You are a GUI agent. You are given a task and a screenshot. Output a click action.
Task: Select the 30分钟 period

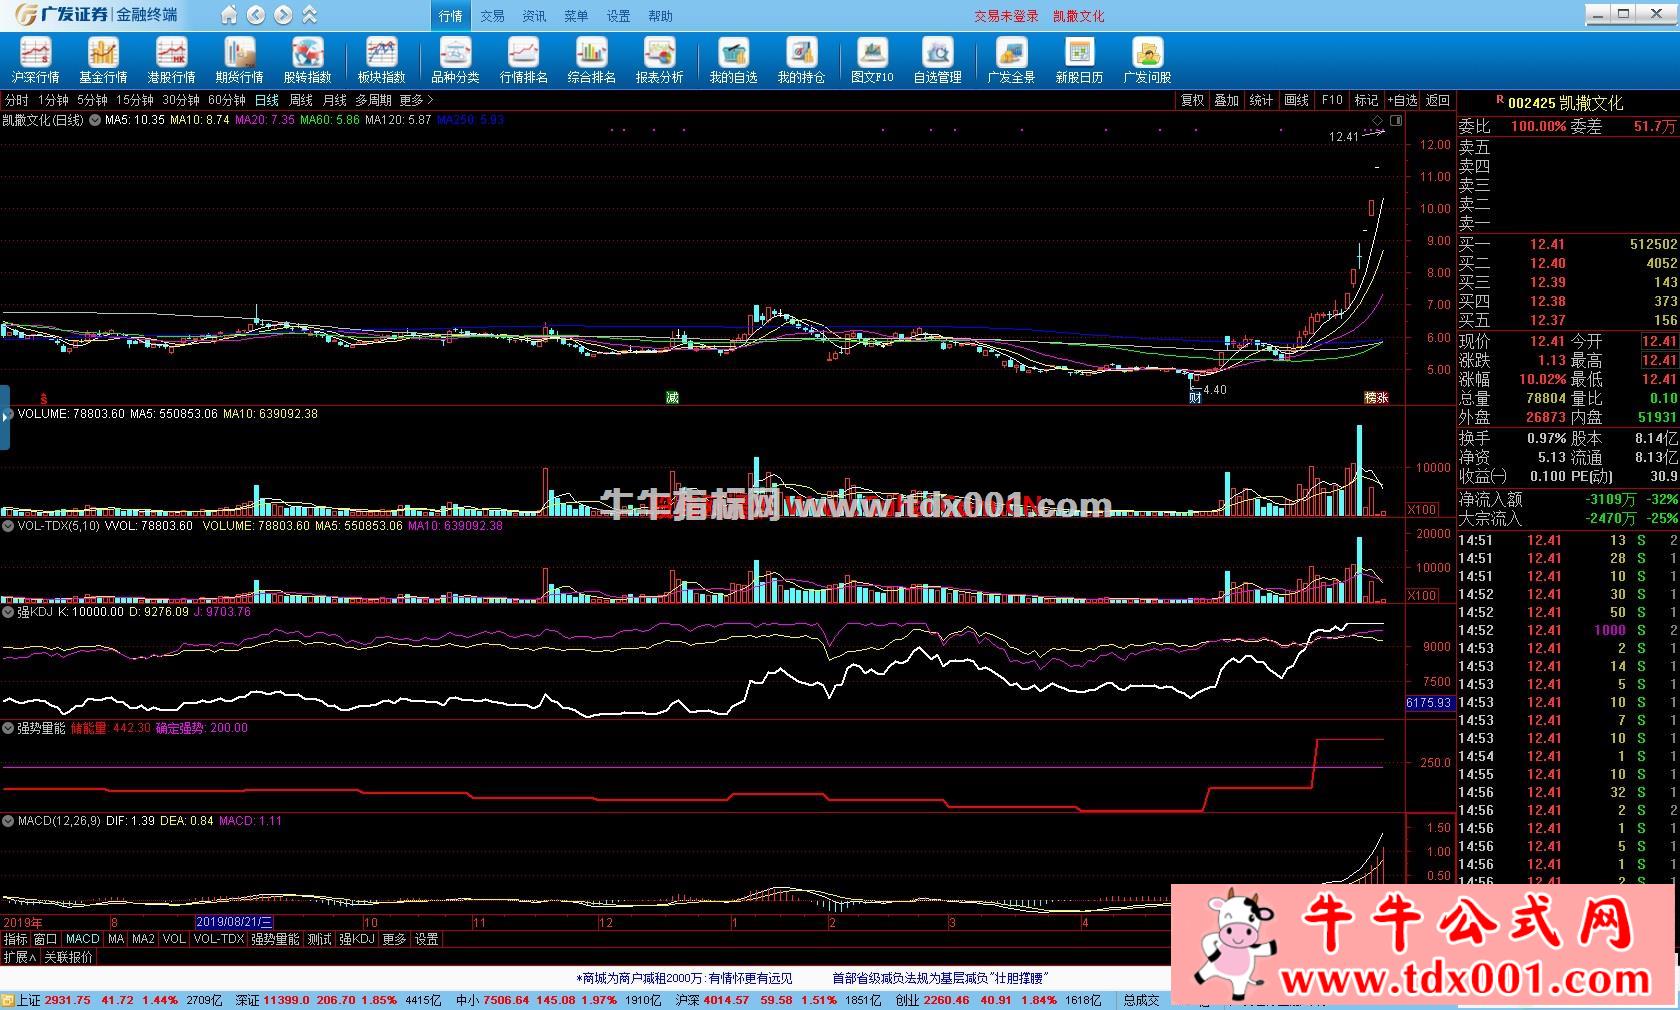[181, 100]
